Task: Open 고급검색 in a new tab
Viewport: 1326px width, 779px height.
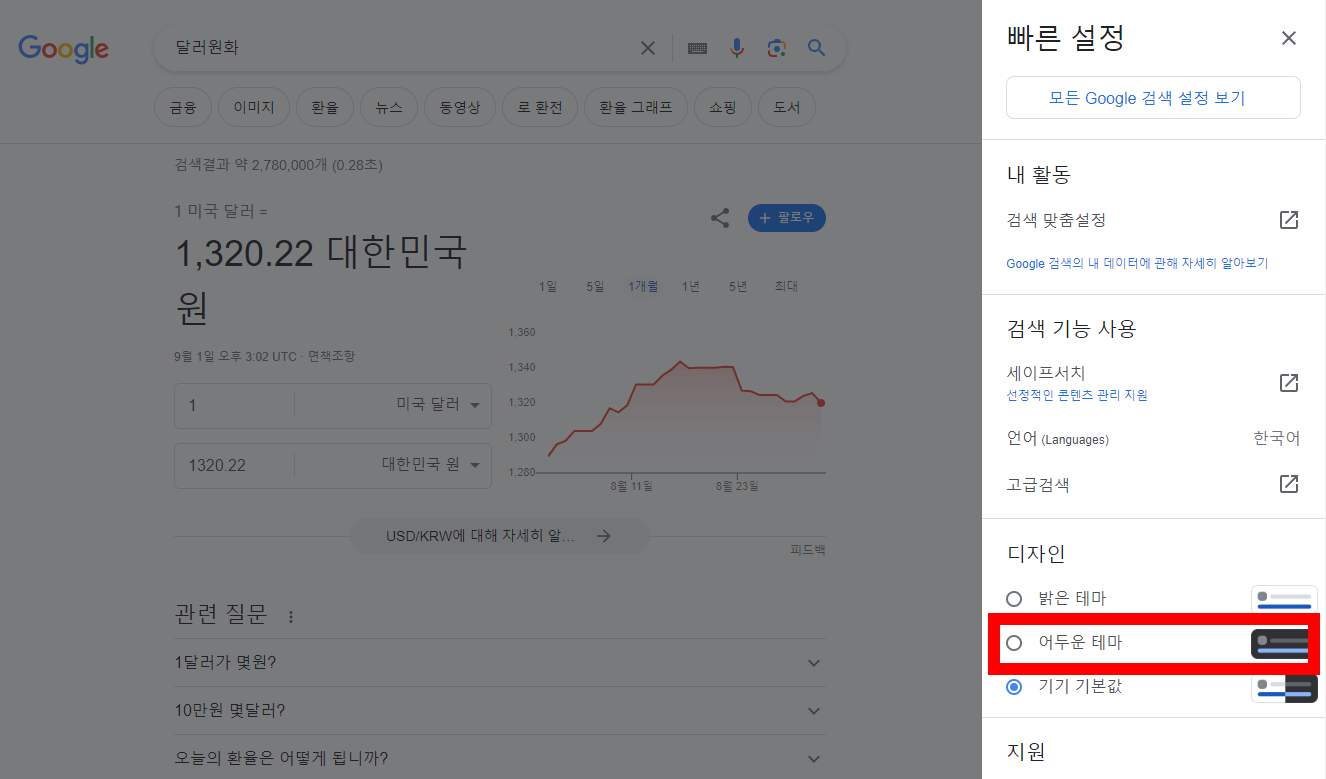Action: coord(1290,484)
